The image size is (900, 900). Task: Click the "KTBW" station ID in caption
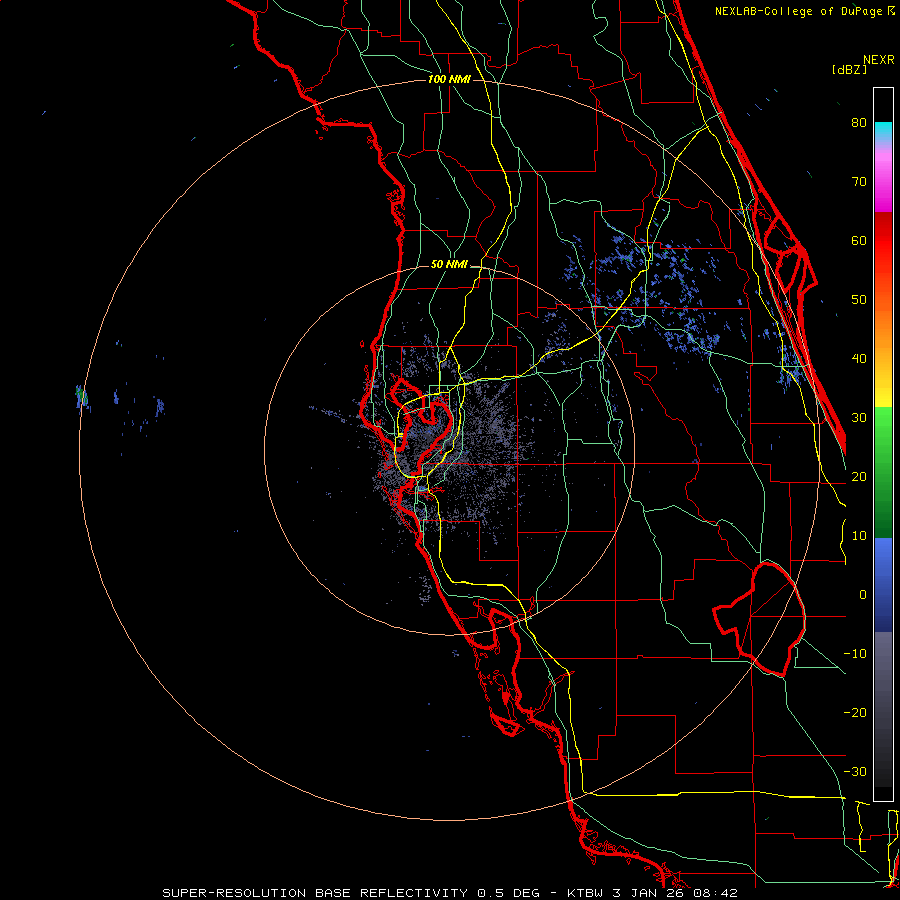(x=585, y=893)
